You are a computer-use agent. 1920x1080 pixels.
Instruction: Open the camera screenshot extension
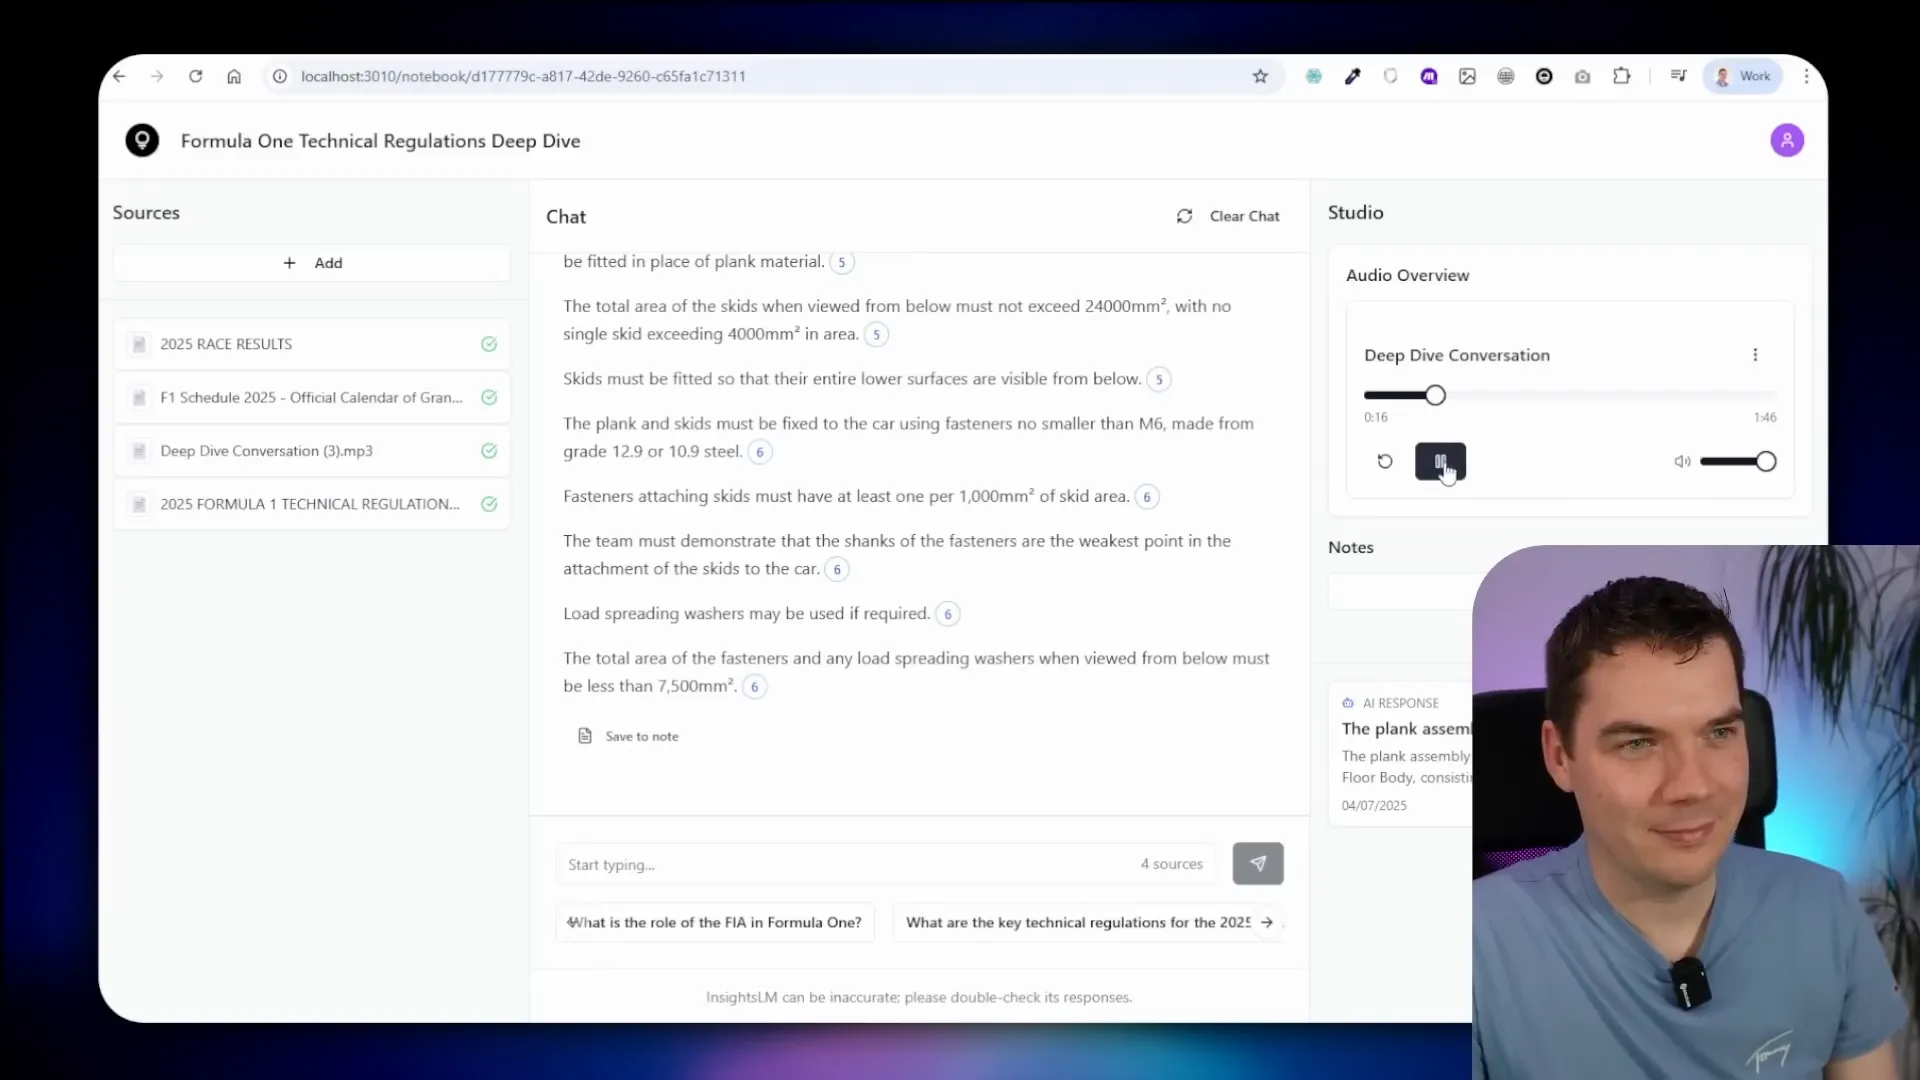pyautogui.click(x=1582, y=76)
